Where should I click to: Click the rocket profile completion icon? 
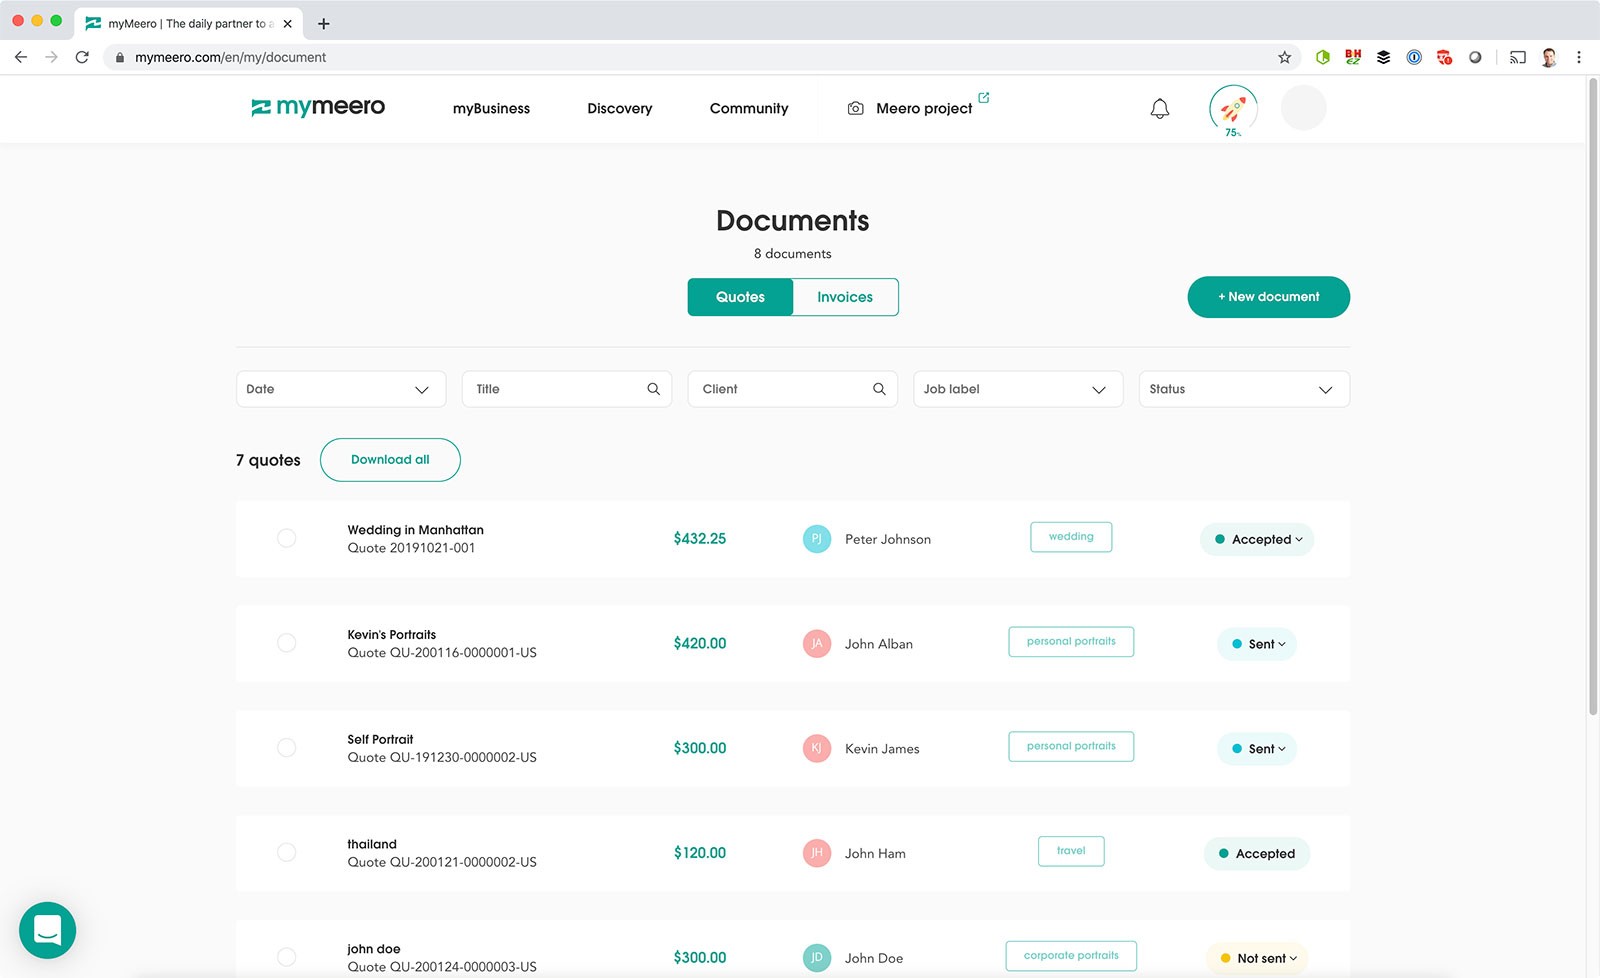pos(1233,110)
